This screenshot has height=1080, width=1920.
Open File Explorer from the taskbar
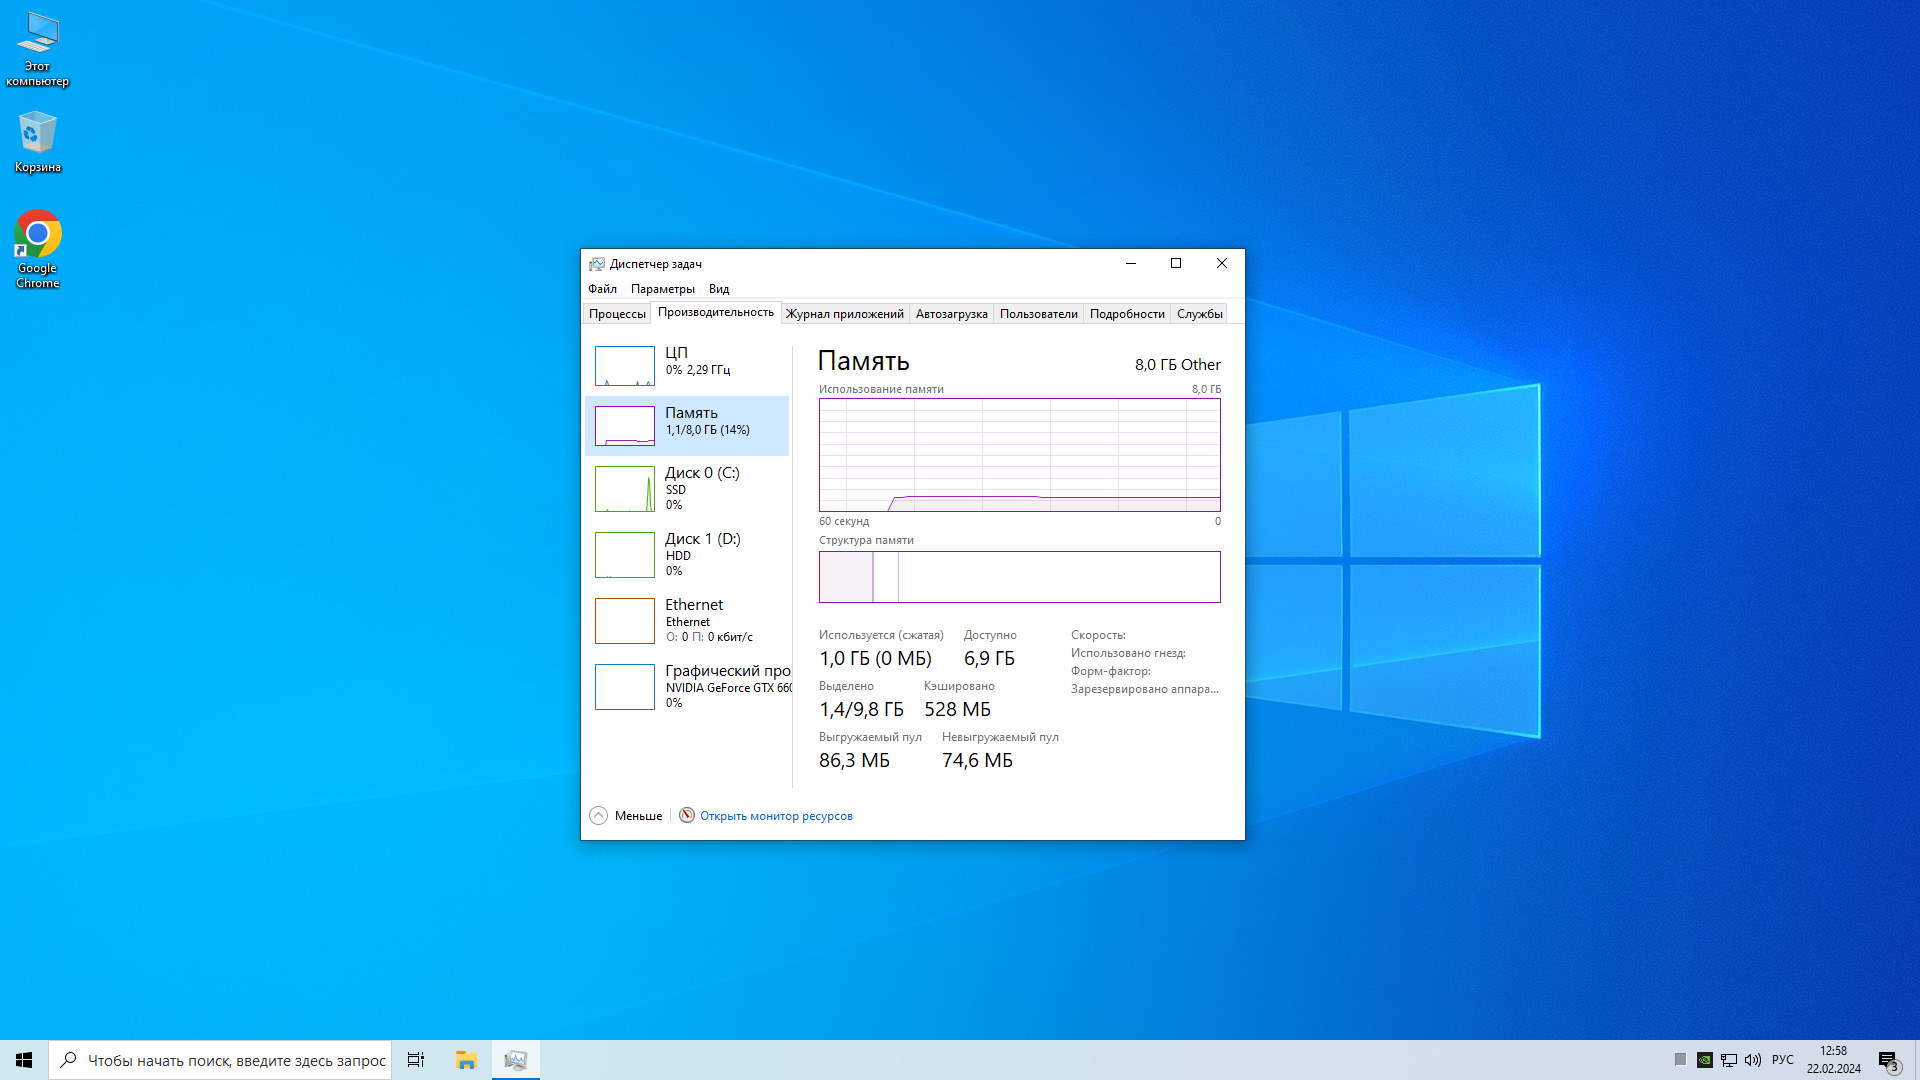click(x=466, y=1060)
